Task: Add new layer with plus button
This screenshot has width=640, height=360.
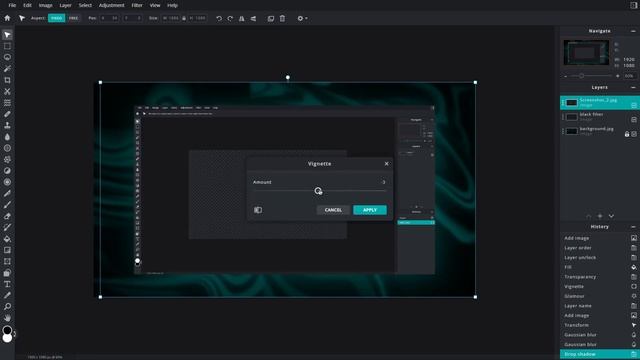Action: pyautogui.click(x=600, y=216)
